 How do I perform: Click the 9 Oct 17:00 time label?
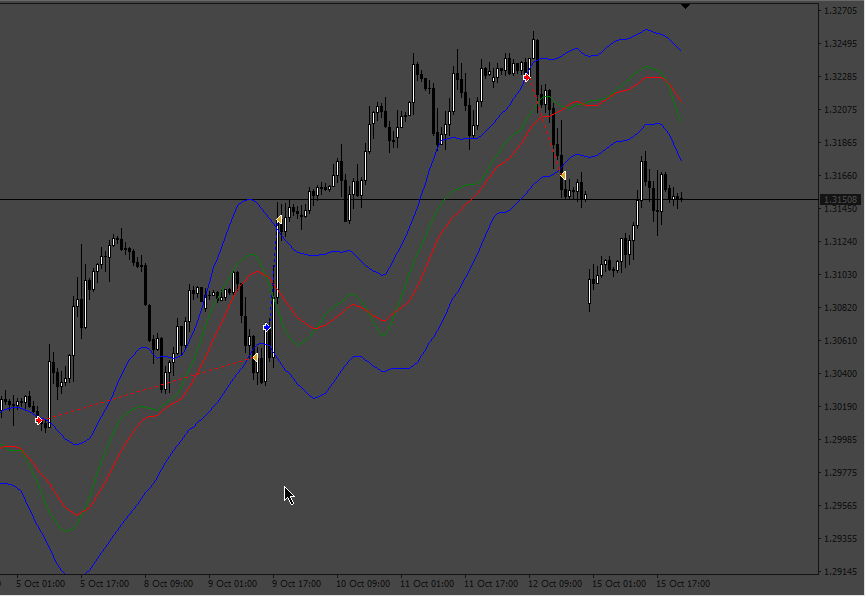[297, 584]
